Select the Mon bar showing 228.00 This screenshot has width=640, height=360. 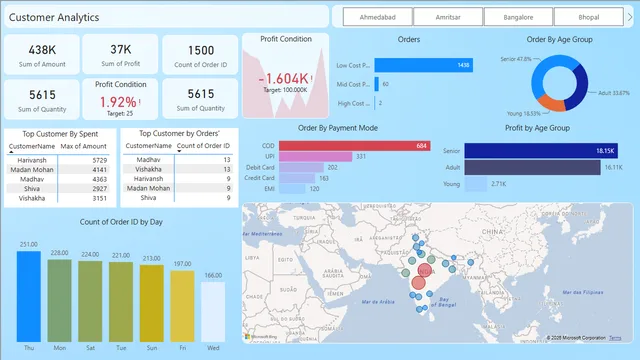tap(60, 300)
